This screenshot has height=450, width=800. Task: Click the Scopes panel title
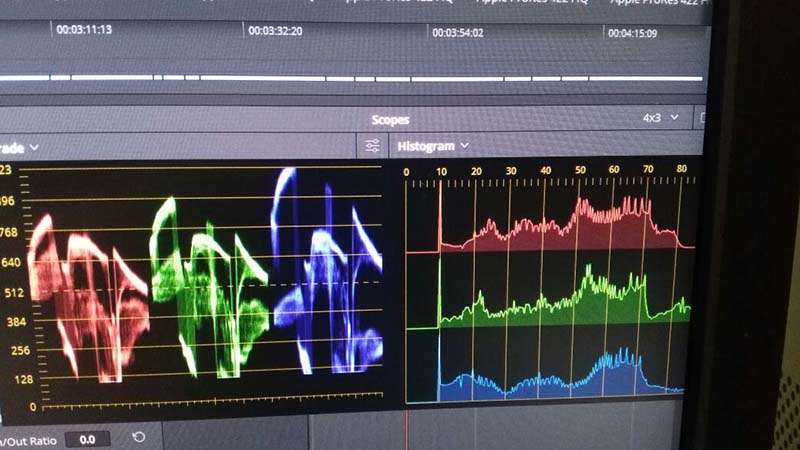click(x=390, y=120)
